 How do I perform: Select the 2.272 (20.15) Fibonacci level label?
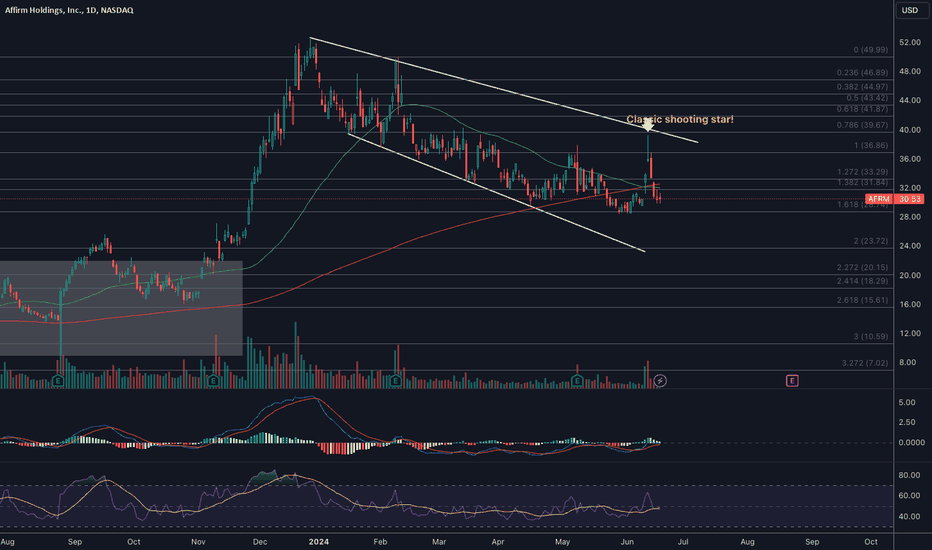[x=862, y=268]
